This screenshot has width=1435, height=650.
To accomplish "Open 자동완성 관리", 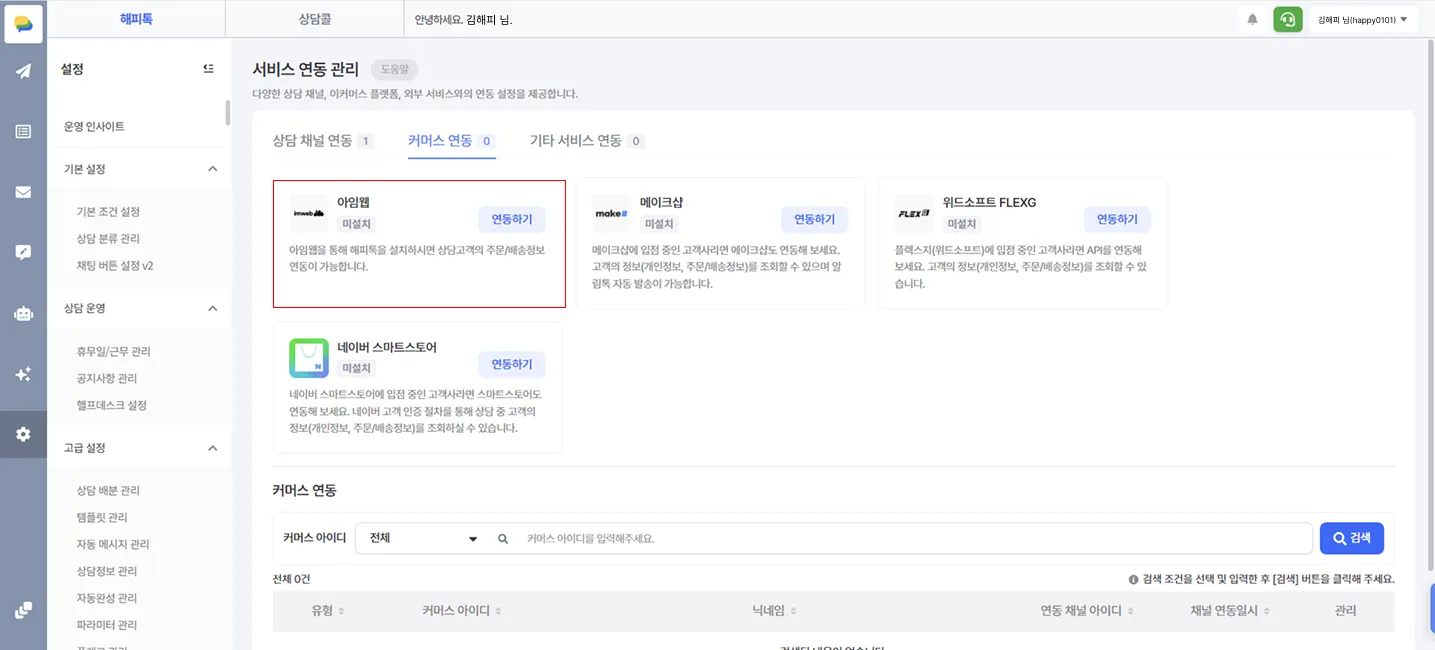I will (107, 599).
